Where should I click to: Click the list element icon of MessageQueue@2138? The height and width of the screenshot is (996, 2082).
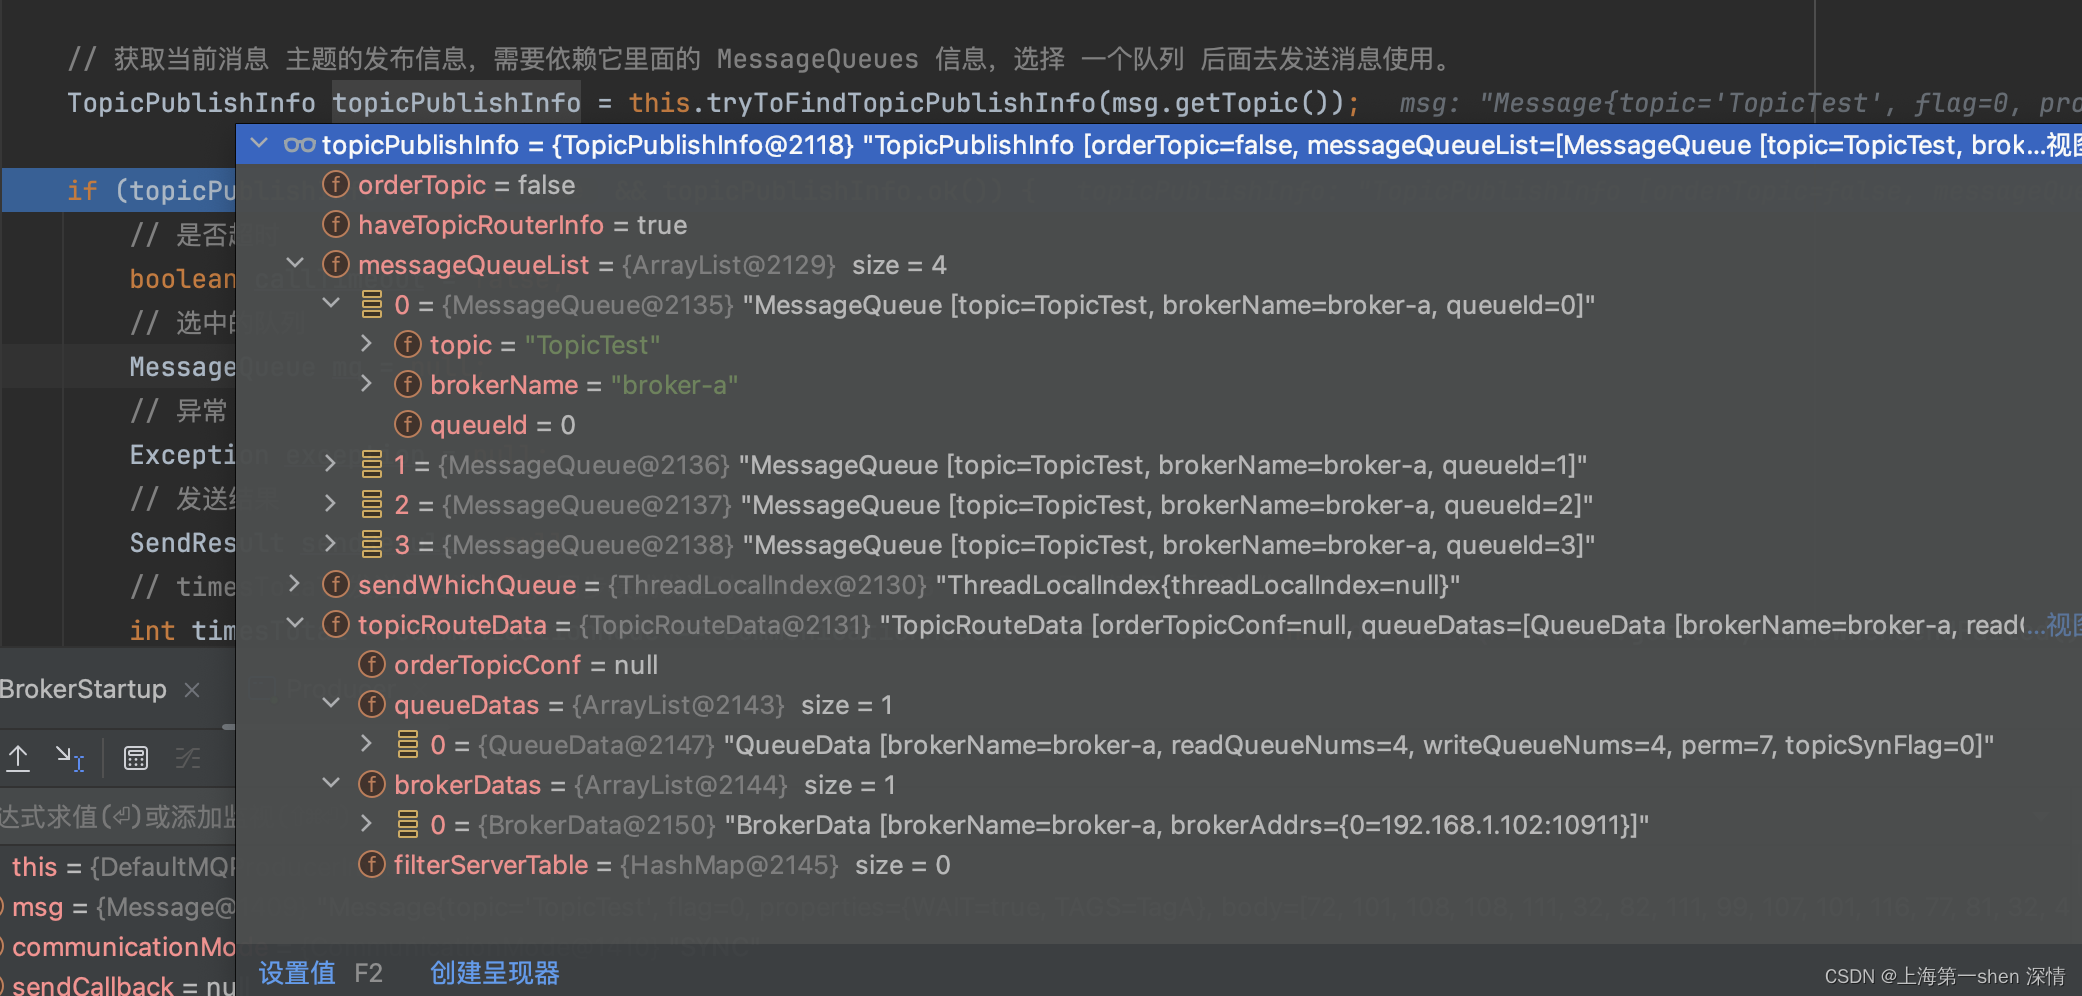372,545
